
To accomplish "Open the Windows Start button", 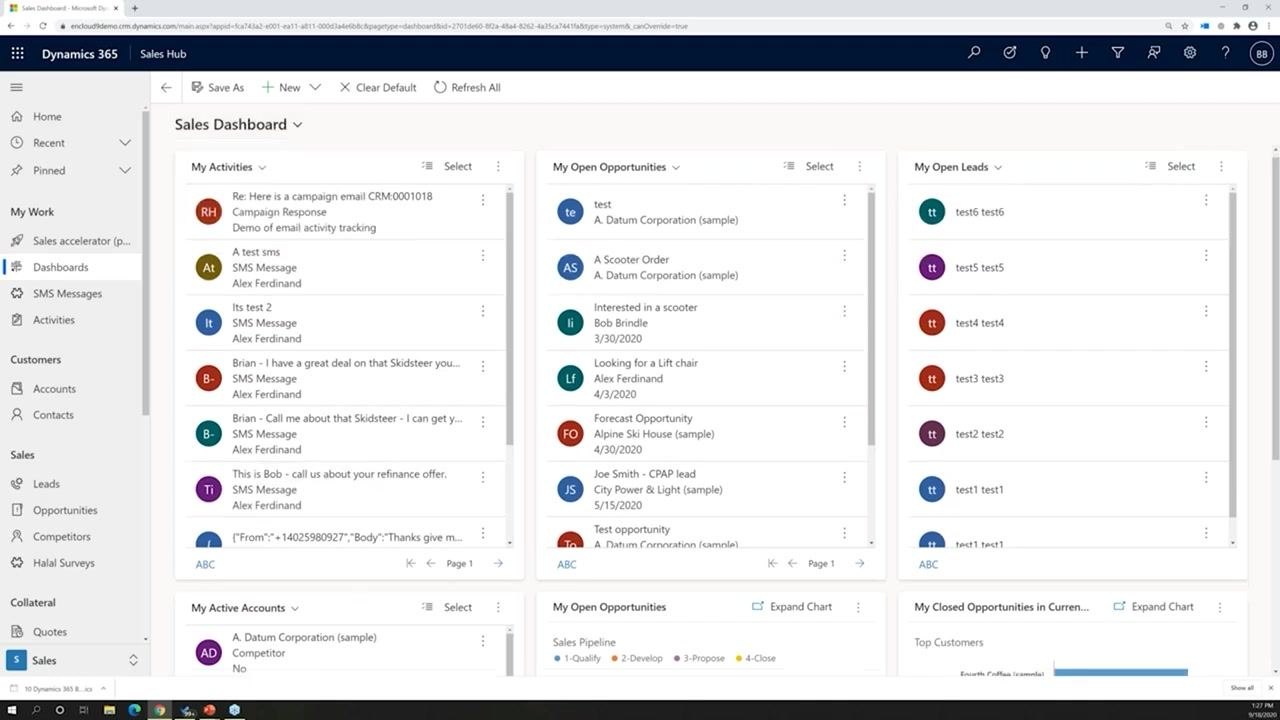I will coord(12,710).
